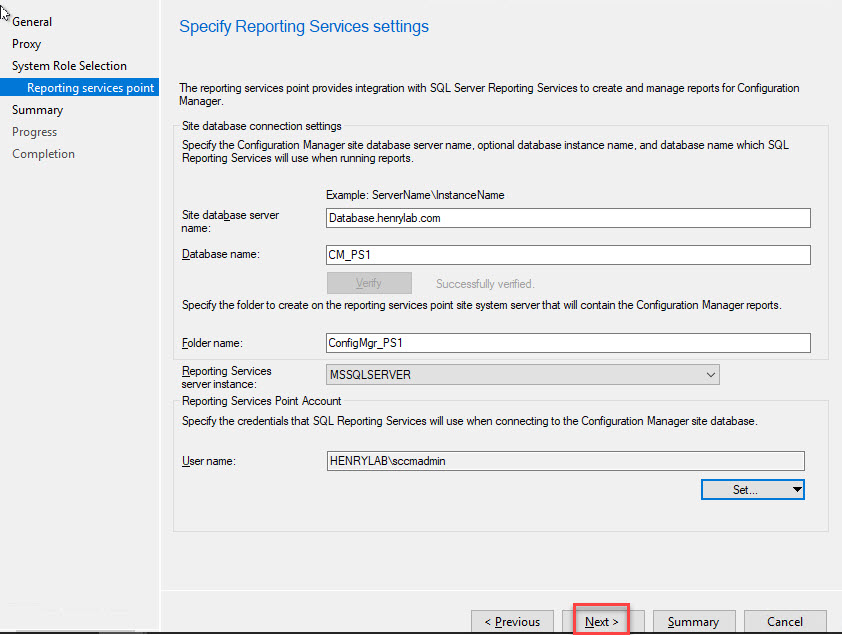Cancel the wizard
Image resolution: width=842 pixels, height=635 pixels.
point(785,621)
